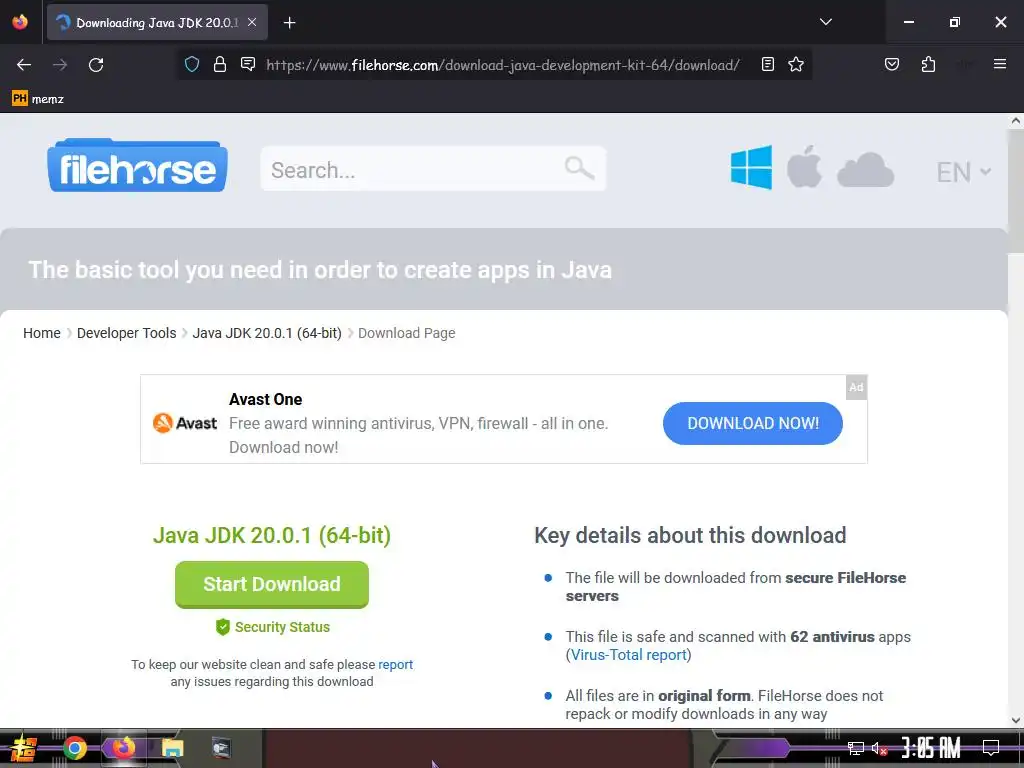Image resolution: width=1024 pixels, height=768 pixels.
Task: Click the magnifier search icon
Action: pos(579,168)
